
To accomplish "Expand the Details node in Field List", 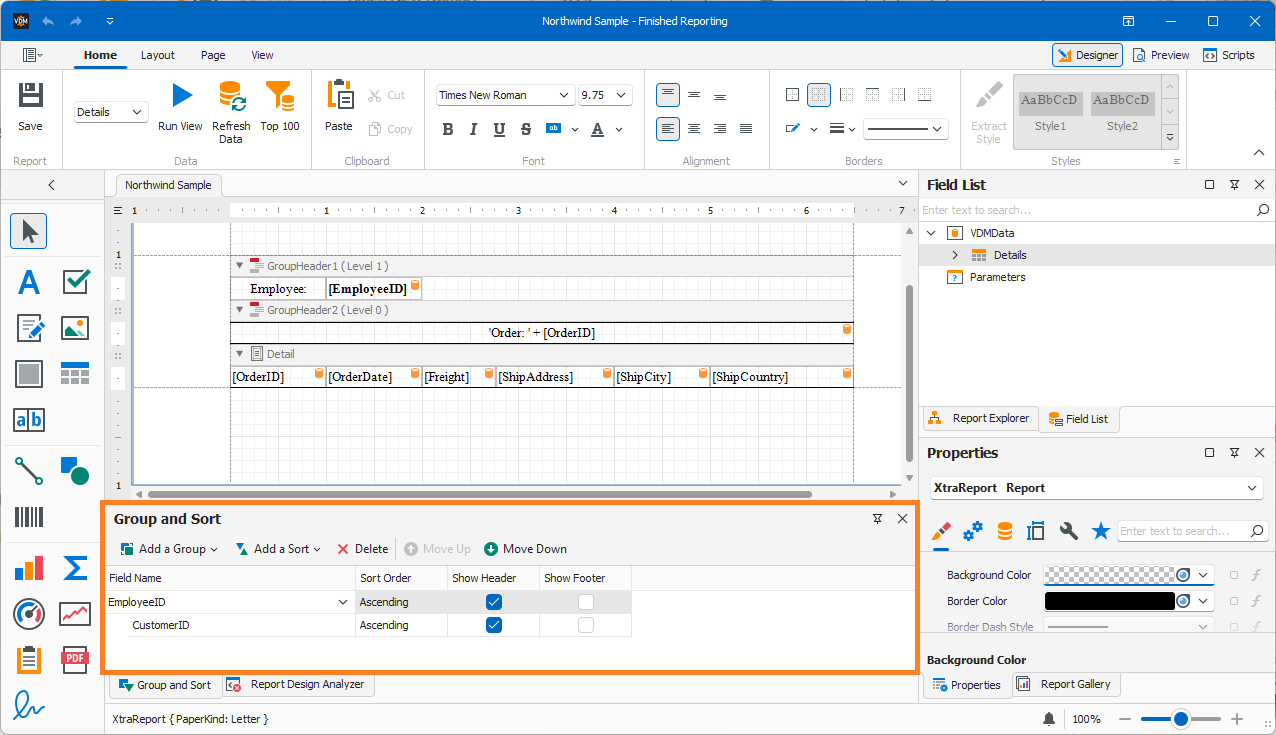I will (955, 254).
